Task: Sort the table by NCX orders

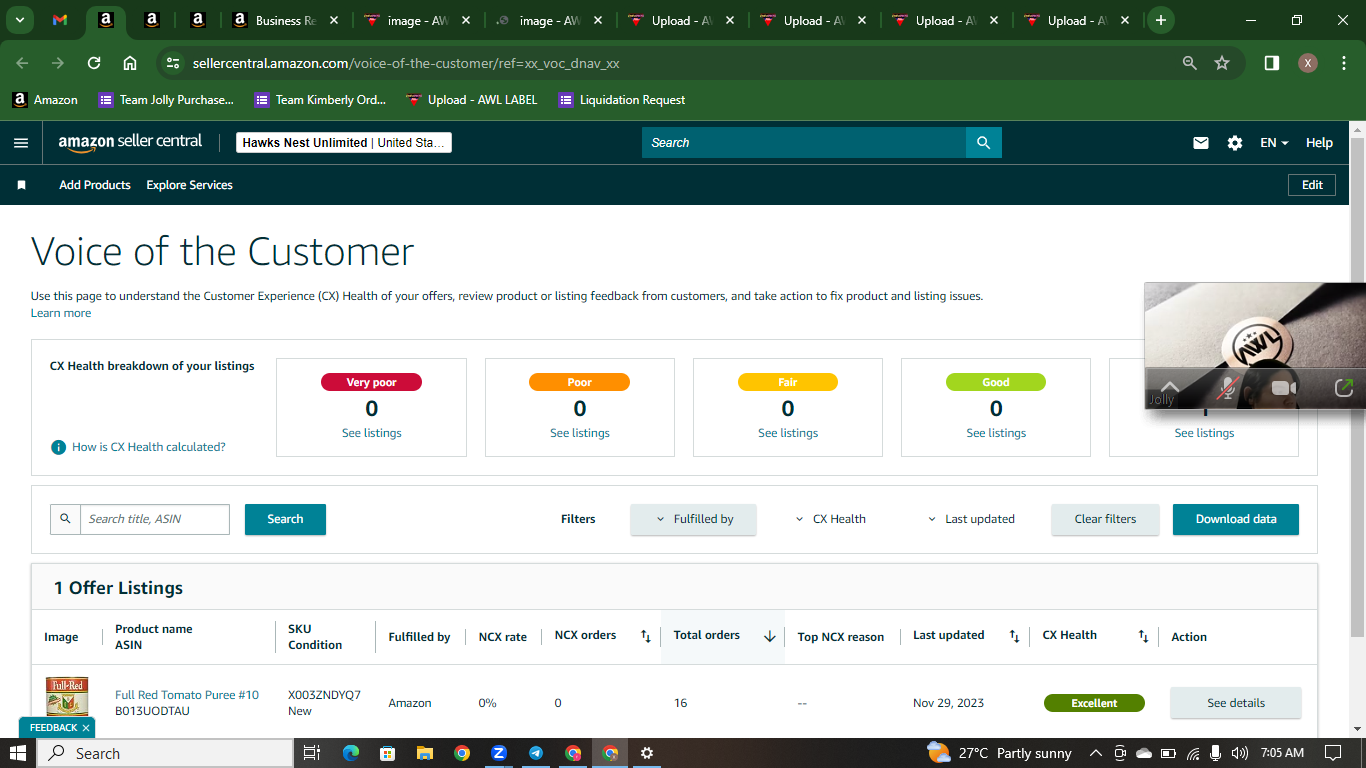Action: (x=646, y=636)
